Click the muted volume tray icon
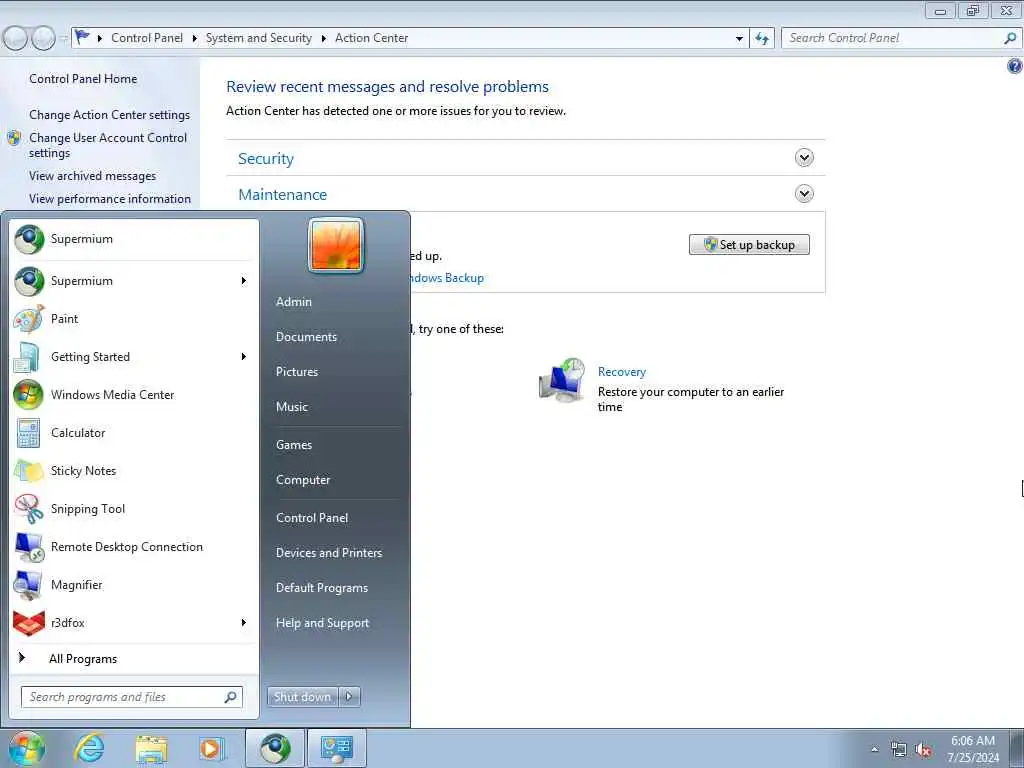 pyautogui.click(x=923, y=750)
